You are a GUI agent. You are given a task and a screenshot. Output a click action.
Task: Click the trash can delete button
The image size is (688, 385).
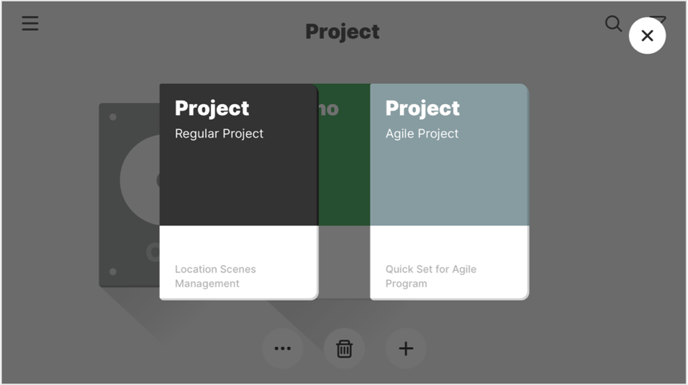click(344, 349)
